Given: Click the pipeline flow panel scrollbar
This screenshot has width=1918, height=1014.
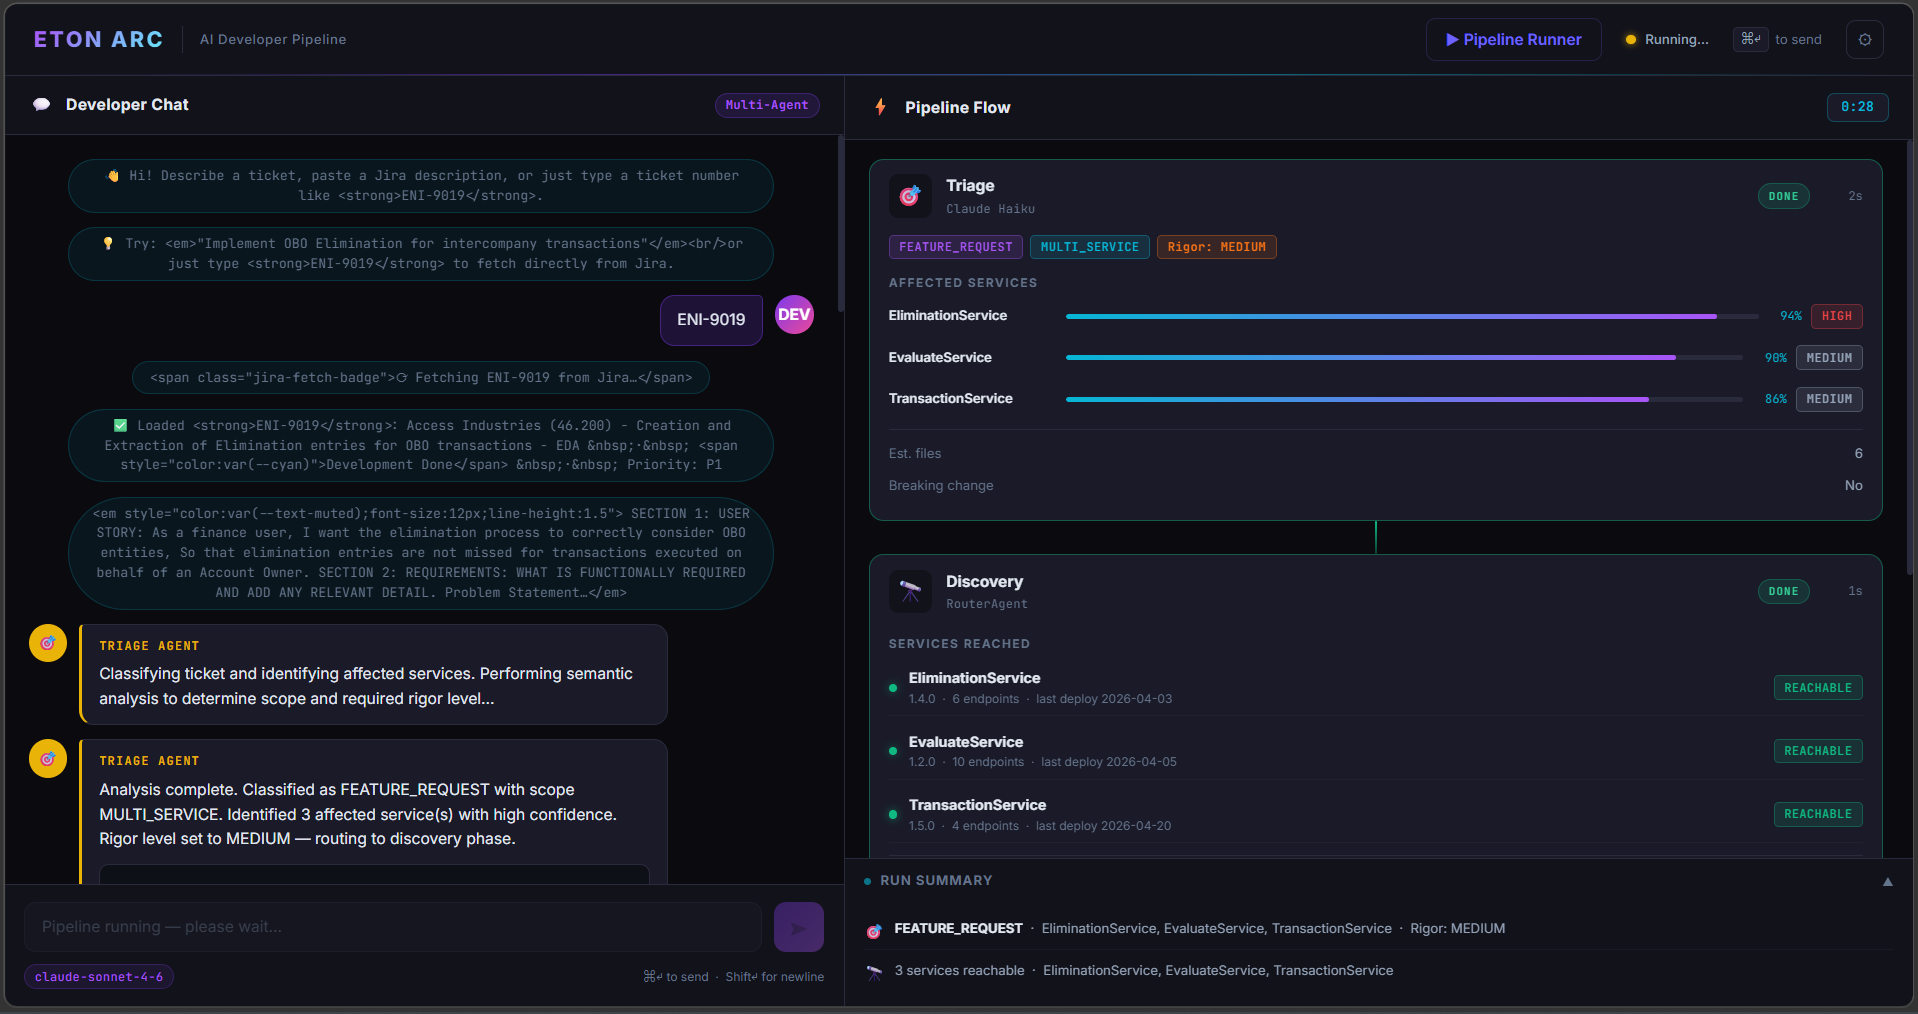Looking at the screenshot, I should 1910,355.
